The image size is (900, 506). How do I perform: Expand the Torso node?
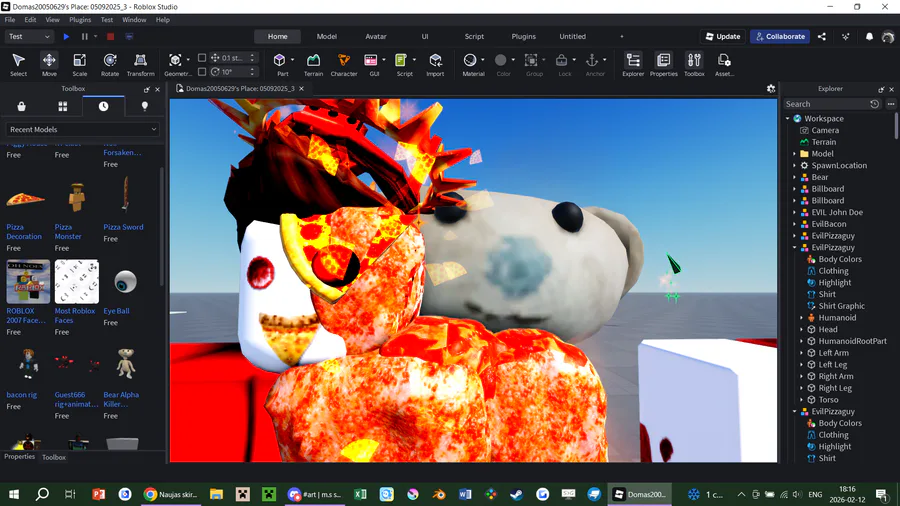(802, 399)
